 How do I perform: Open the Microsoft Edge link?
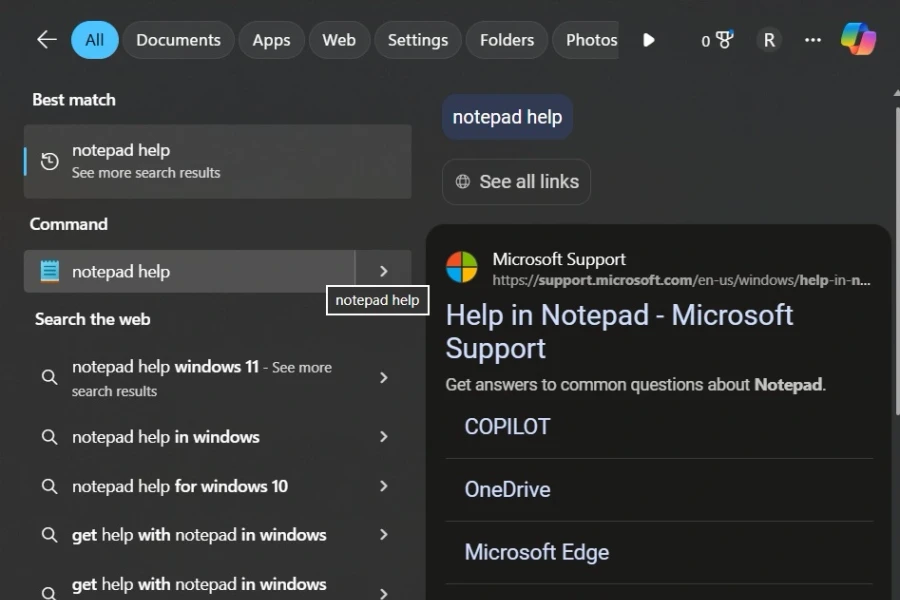click(537, 552)
